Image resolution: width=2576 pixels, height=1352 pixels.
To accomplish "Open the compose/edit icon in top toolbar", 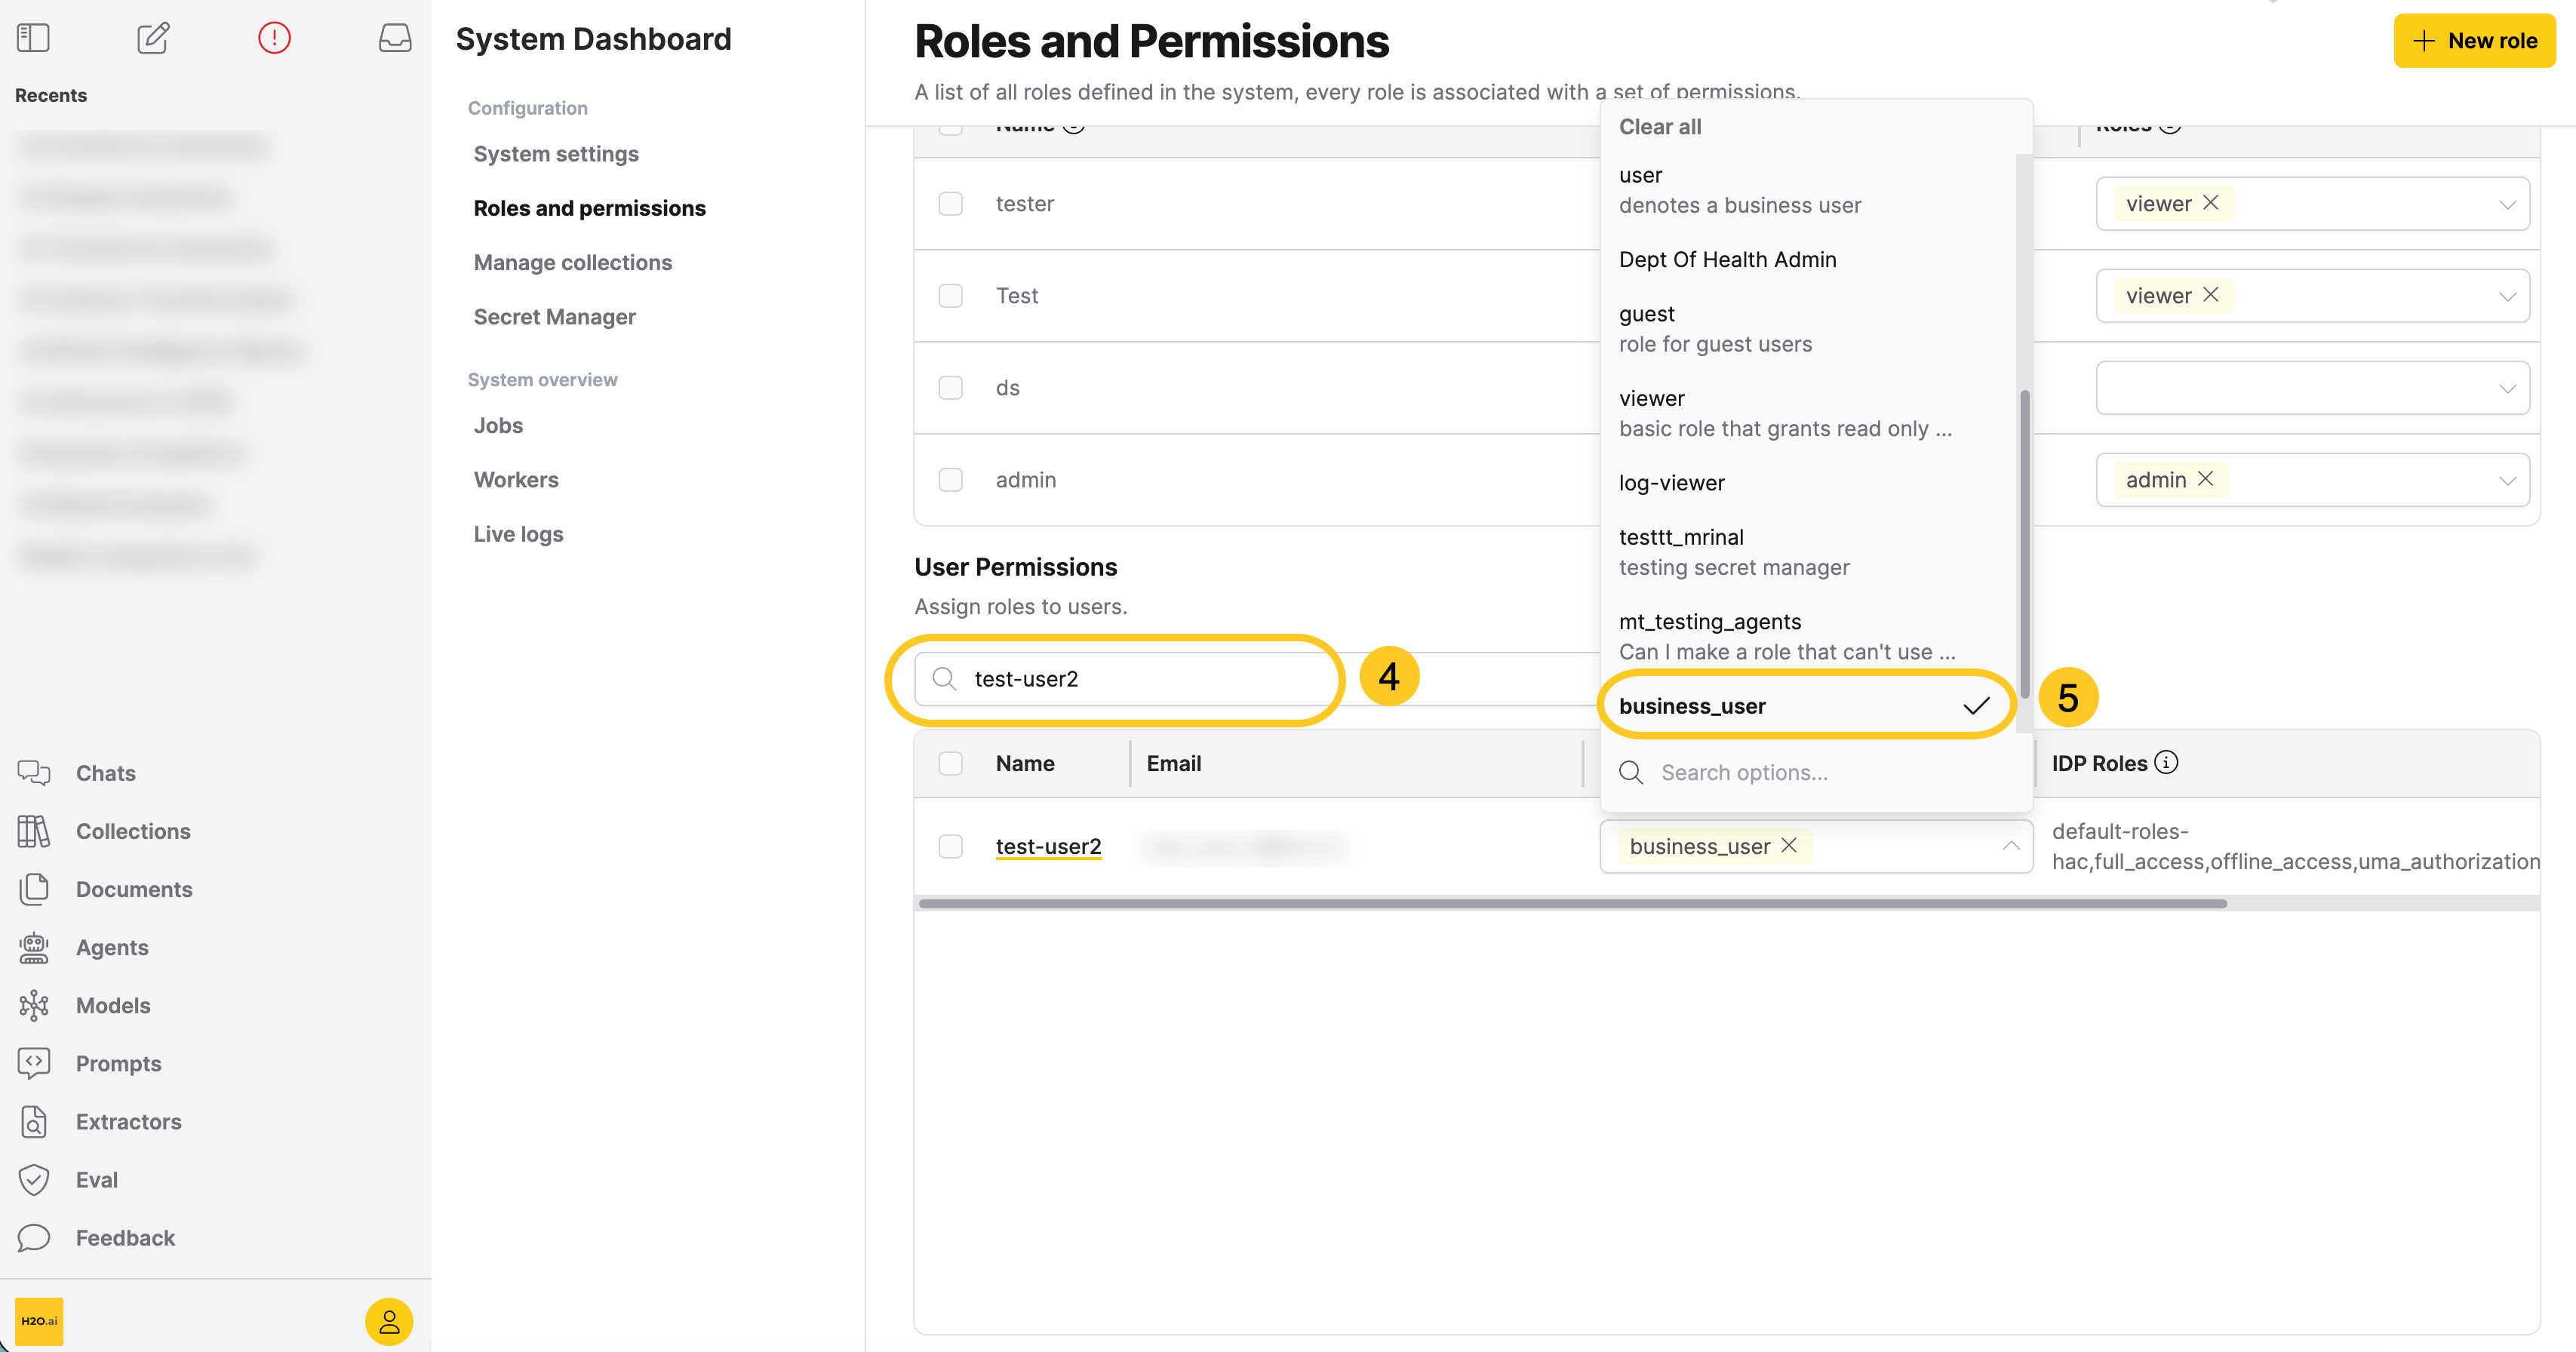I will (153, 38).
